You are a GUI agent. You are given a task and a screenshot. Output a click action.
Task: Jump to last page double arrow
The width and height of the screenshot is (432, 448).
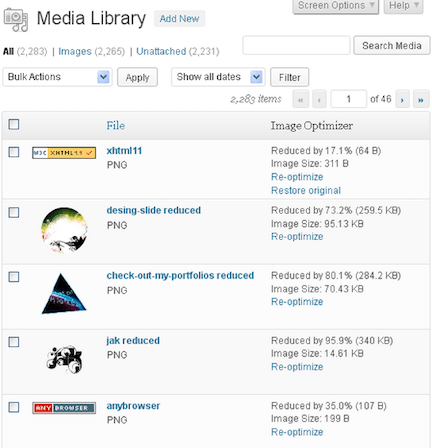click(421, 99)
